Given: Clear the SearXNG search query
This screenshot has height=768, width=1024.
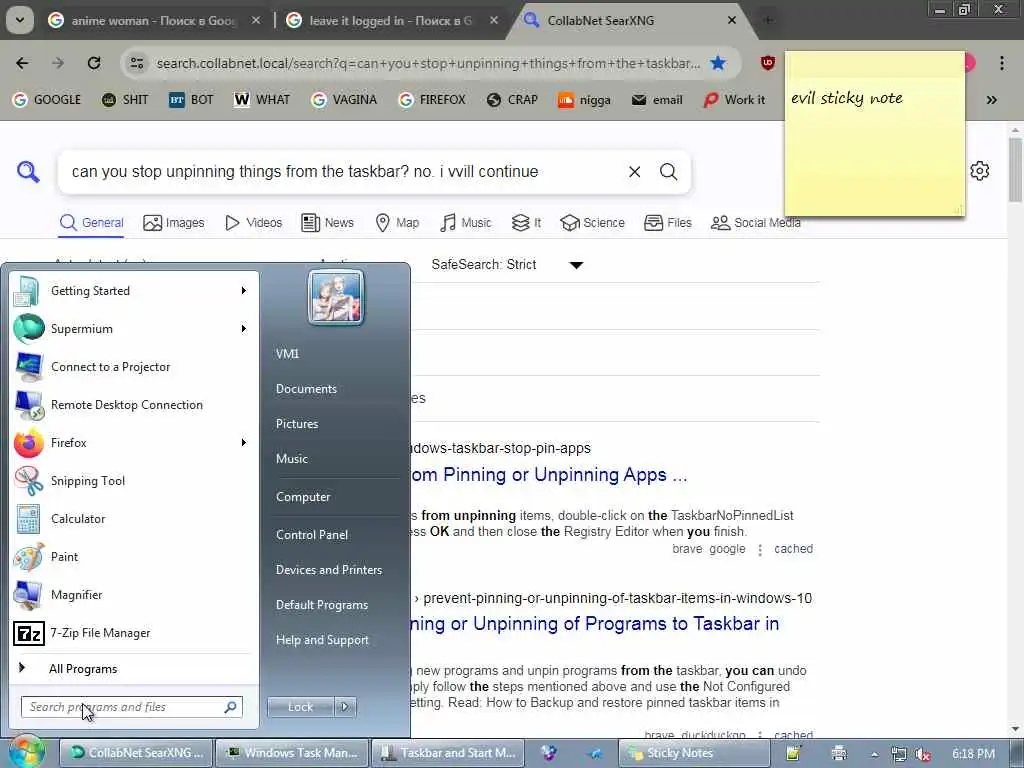Looking at the screenshot, I should coord(634,172).
